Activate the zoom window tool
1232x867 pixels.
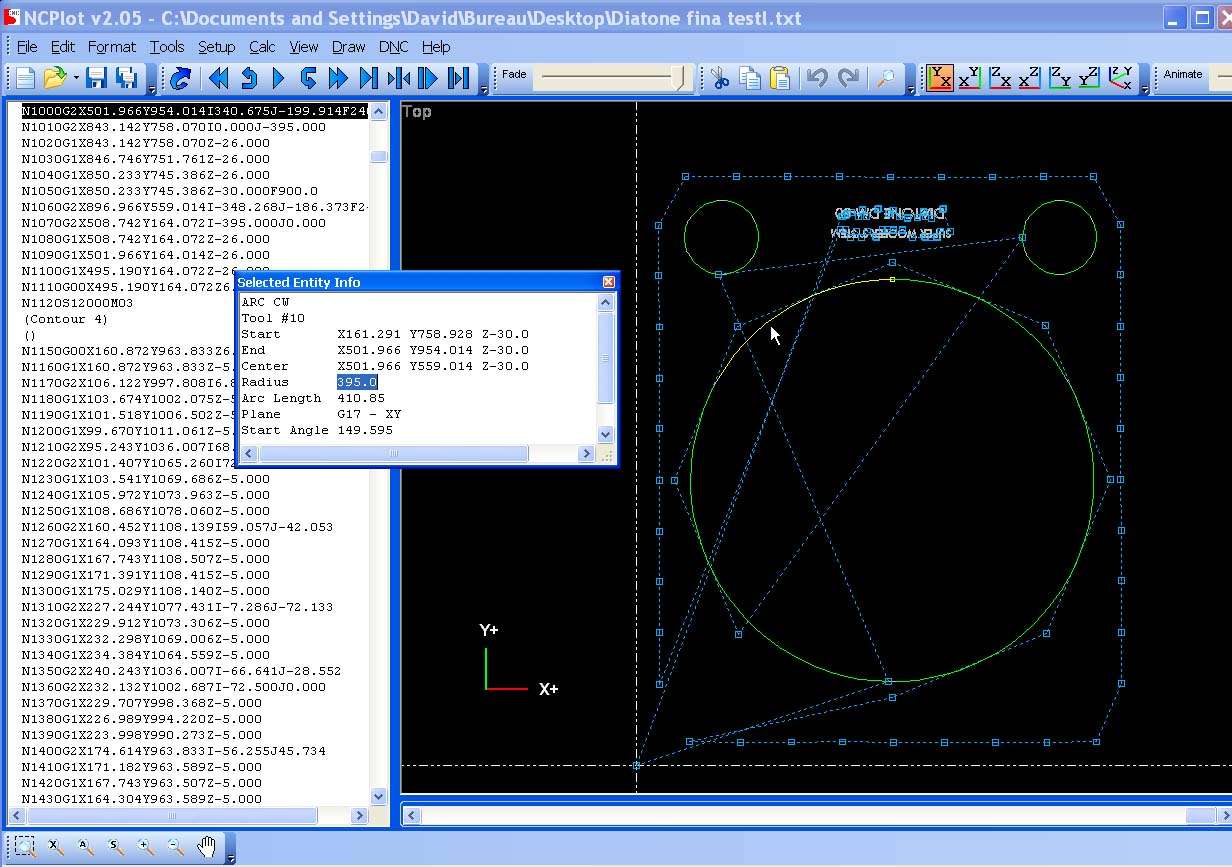[x=25, y=848]
